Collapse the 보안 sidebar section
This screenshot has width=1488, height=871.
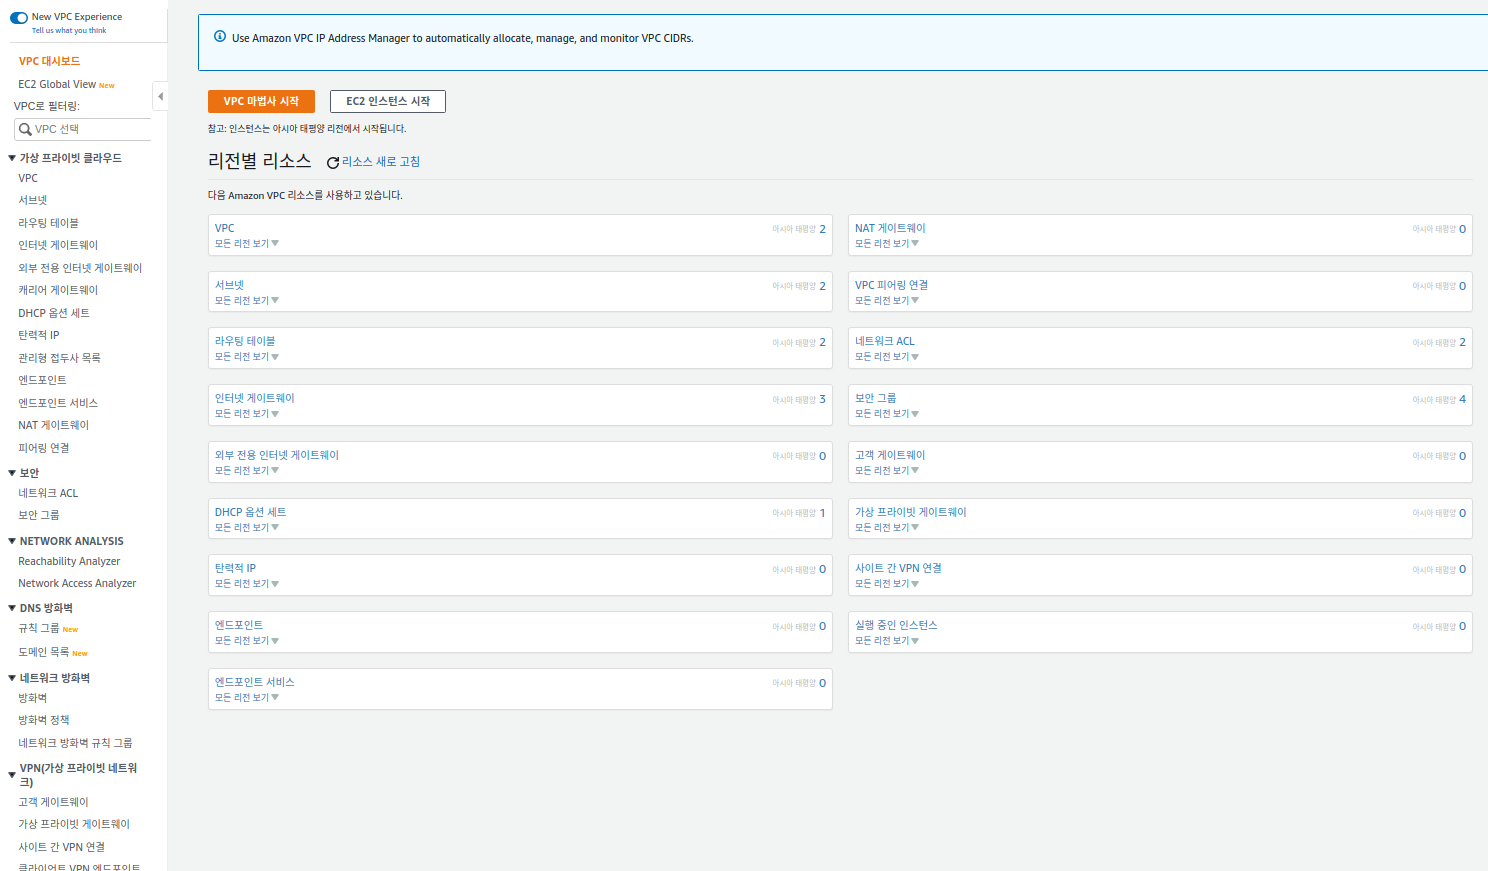click(12, 473)
